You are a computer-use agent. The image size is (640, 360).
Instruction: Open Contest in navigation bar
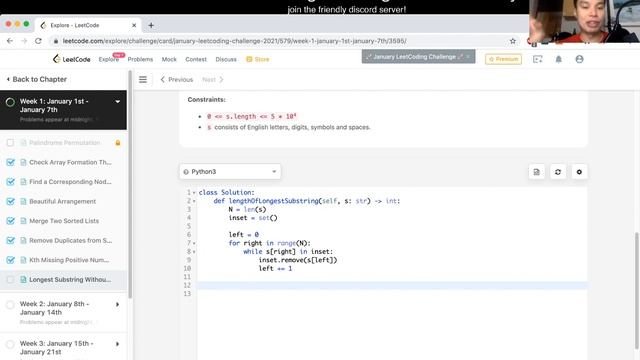[x=196, y=59]
